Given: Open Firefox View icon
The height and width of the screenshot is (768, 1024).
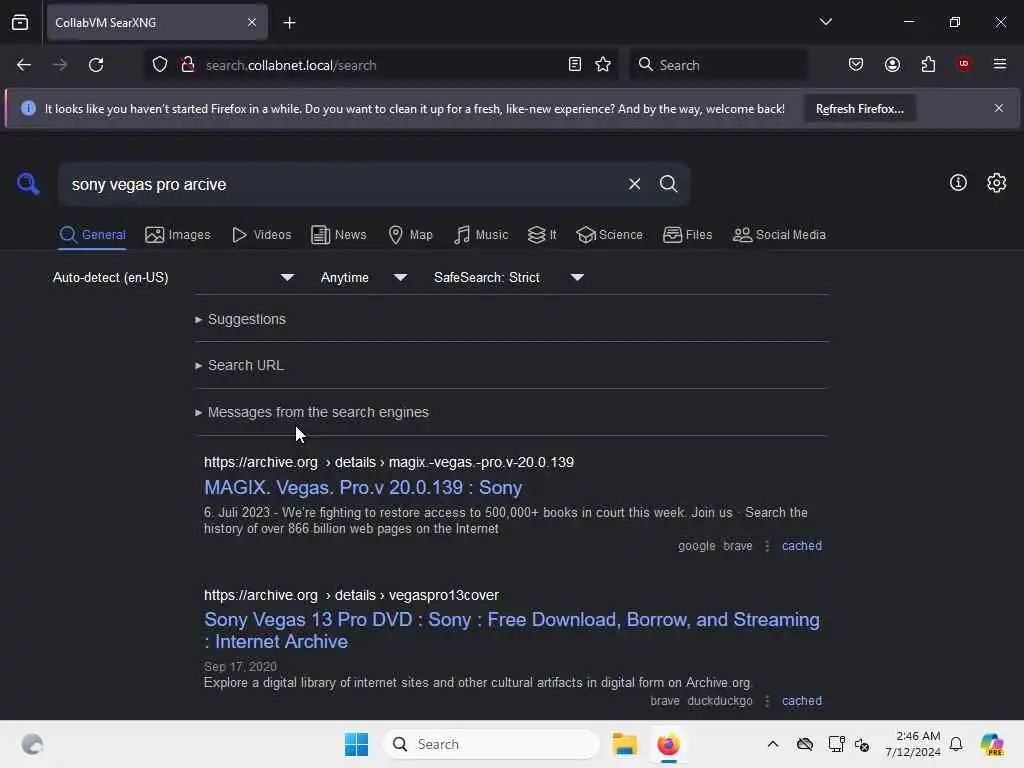Looking at the screenshot, I should click(x=20, y=22).
